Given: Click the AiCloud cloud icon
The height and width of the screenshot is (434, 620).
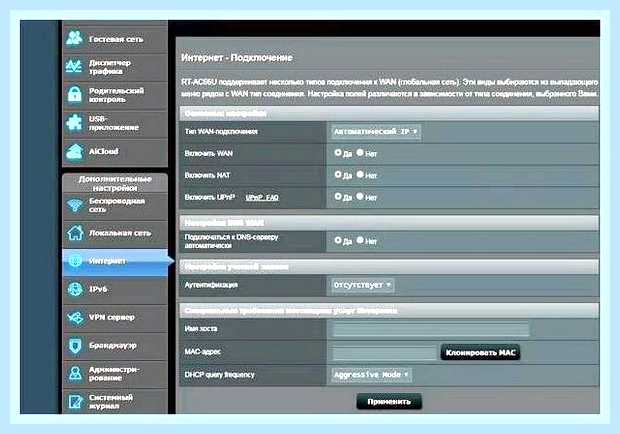Looking at the screenshot, I should (x=74, y=152).
